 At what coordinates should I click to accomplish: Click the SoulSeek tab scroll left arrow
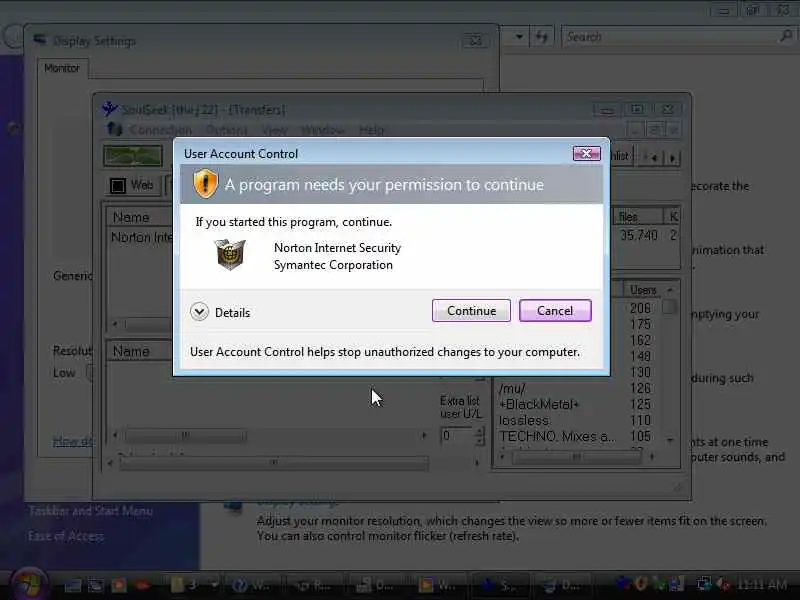(x=654, y=158)
